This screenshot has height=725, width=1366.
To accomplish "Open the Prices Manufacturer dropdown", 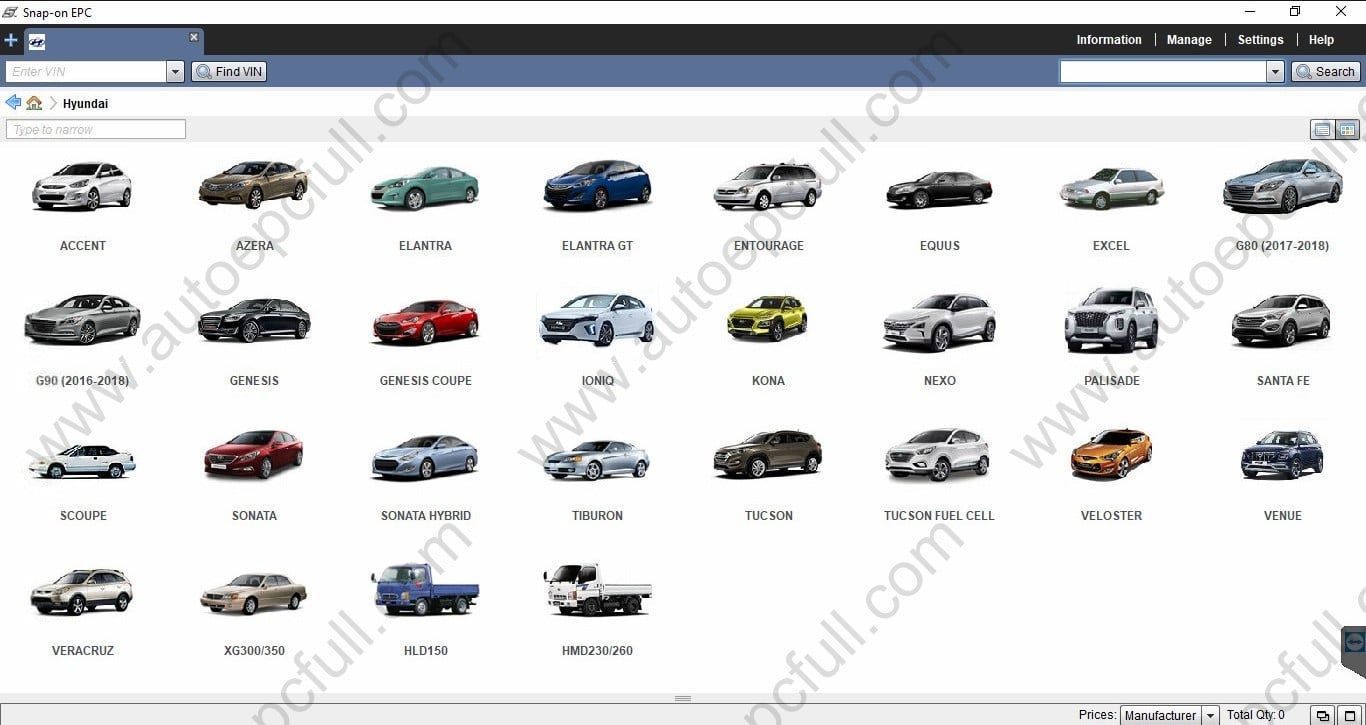I will 1169,715.
